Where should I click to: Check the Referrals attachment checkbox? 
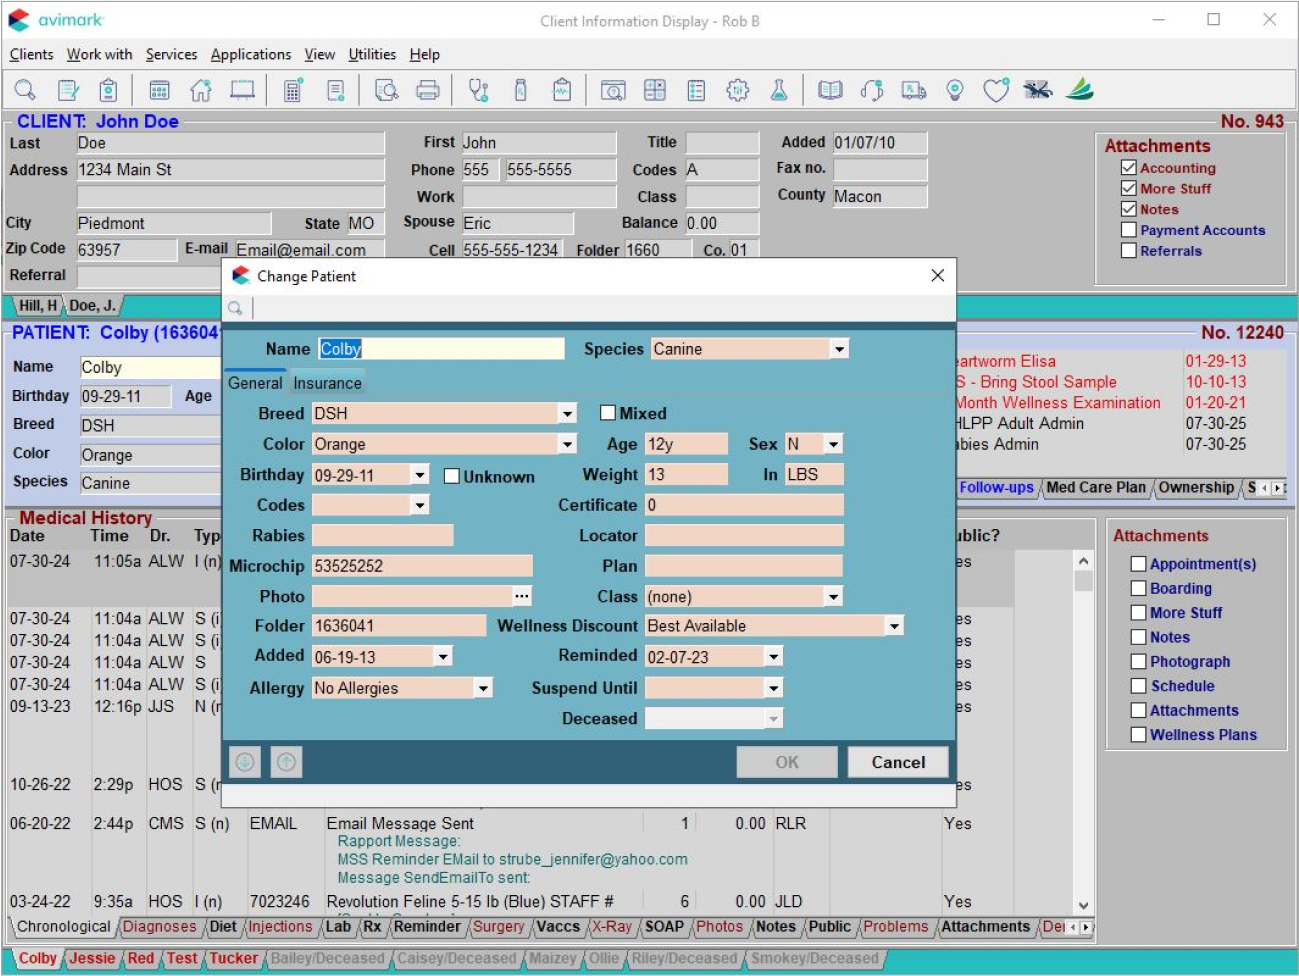coord(1129,251)
